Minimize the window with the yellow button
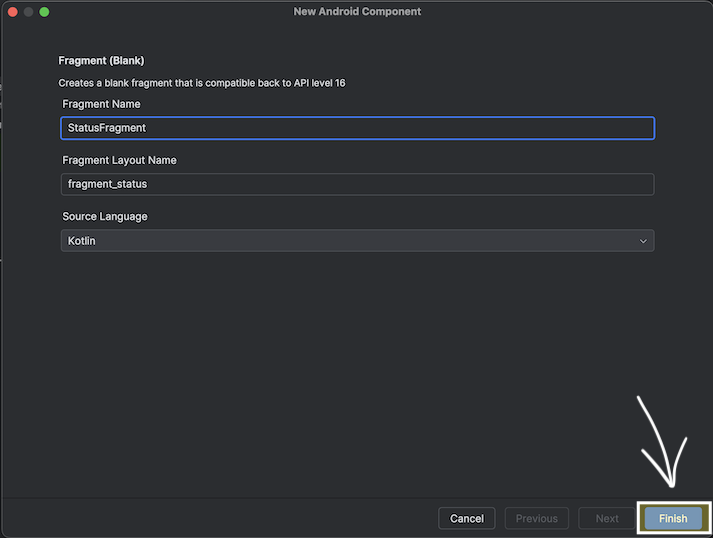Viewport: 713px width, 538px height. 28,12
